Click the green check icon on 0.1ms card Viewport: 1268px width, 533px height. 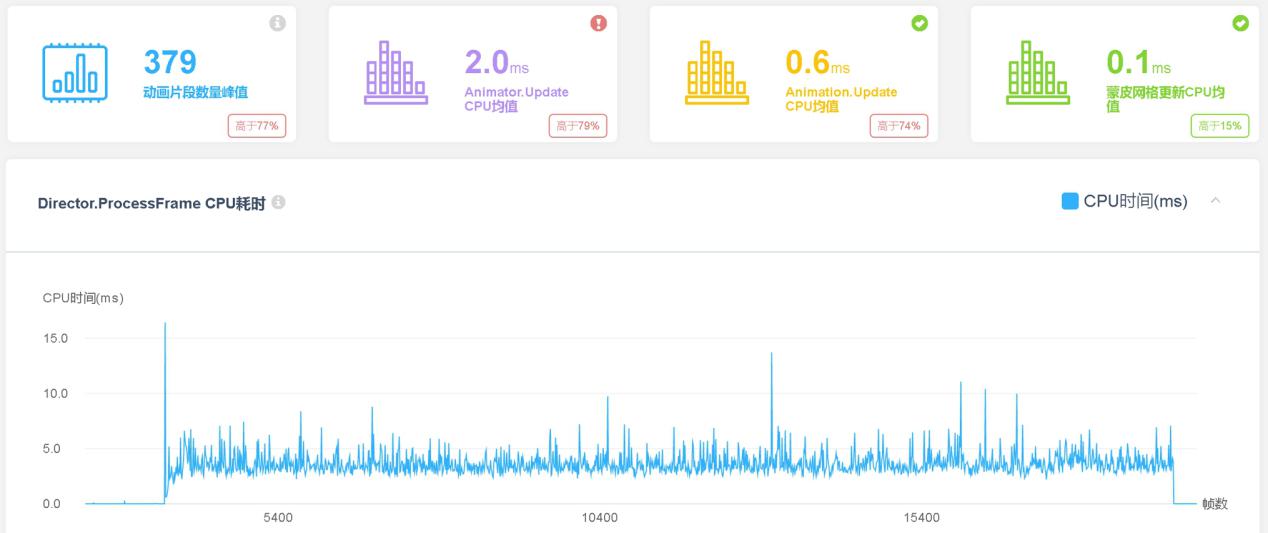[1241, 23]
